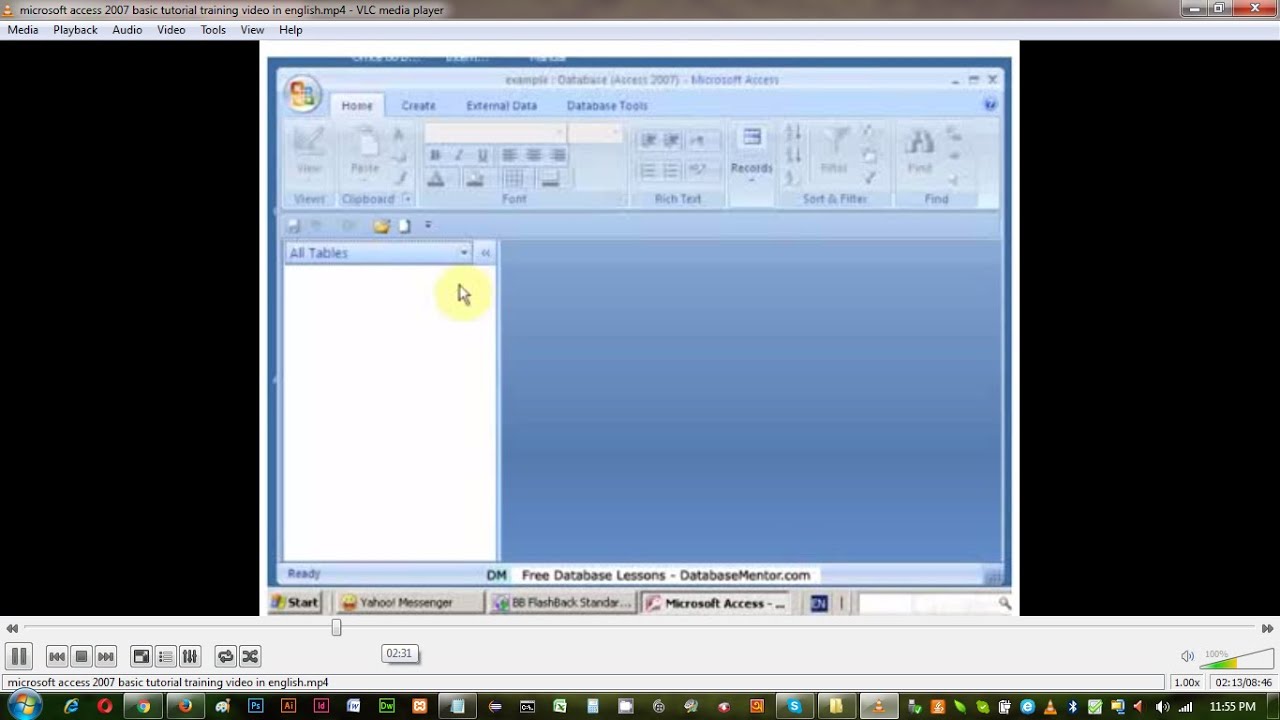Skip to next media in VLC

(x=105, y=656)
